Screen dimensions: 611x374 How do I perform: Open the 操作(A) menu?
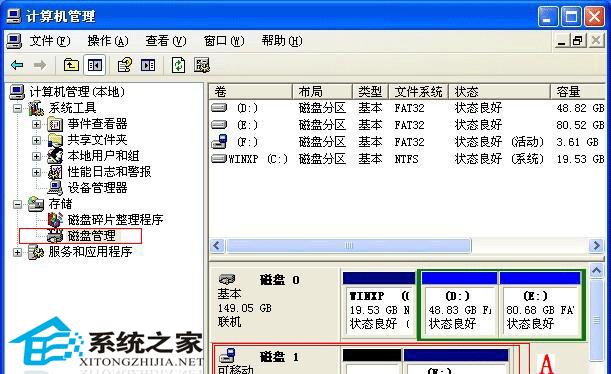click(108, 41)
